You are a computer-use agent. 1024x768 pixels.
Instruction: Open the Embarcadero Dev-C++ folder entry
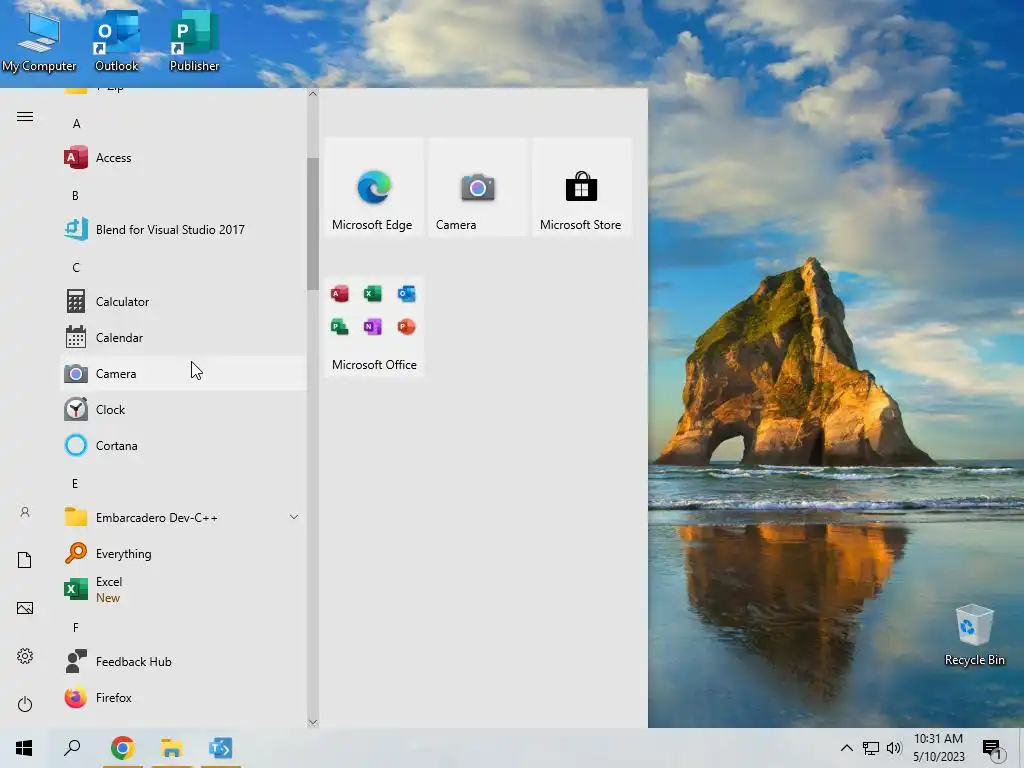(183, 517)
